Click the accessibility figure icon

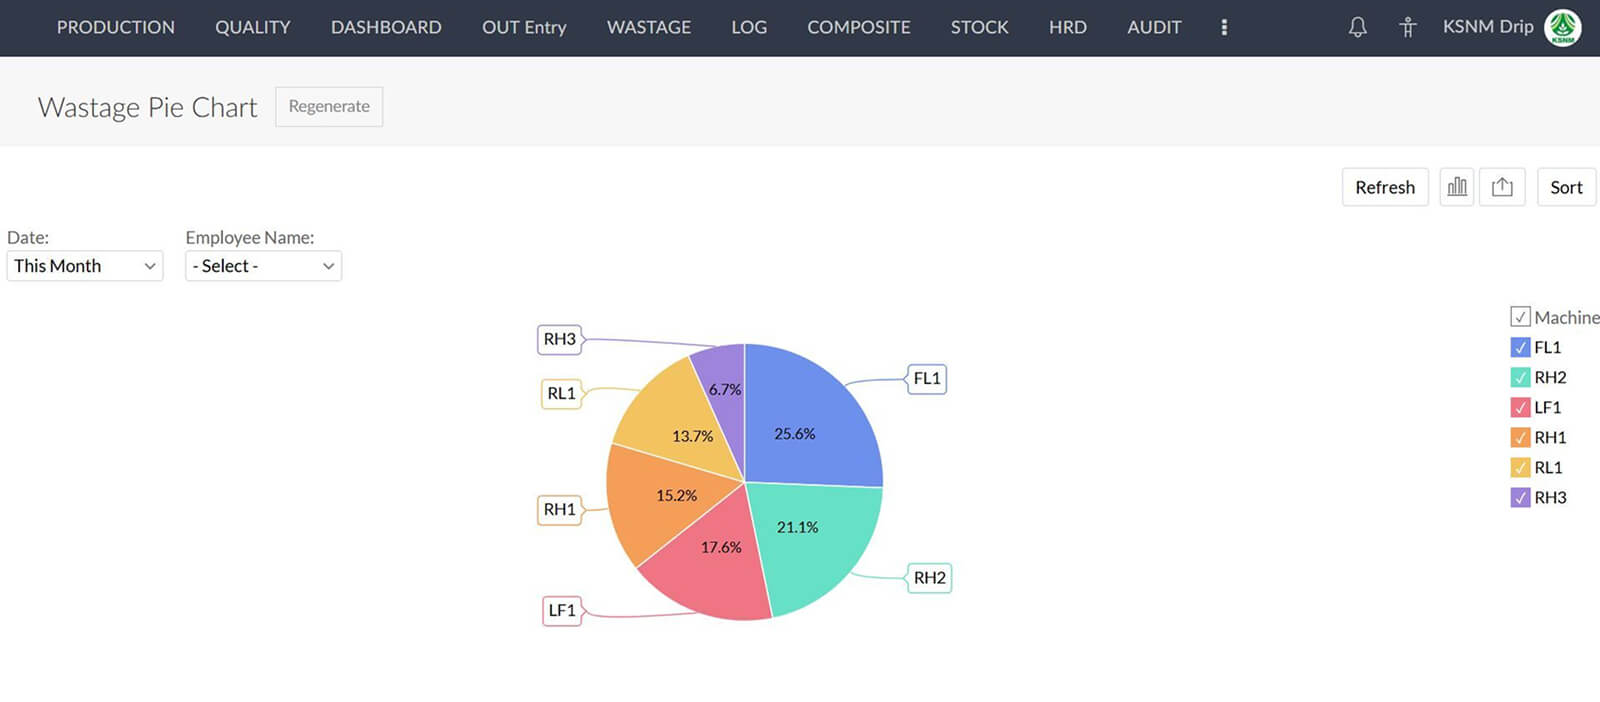1407,27
